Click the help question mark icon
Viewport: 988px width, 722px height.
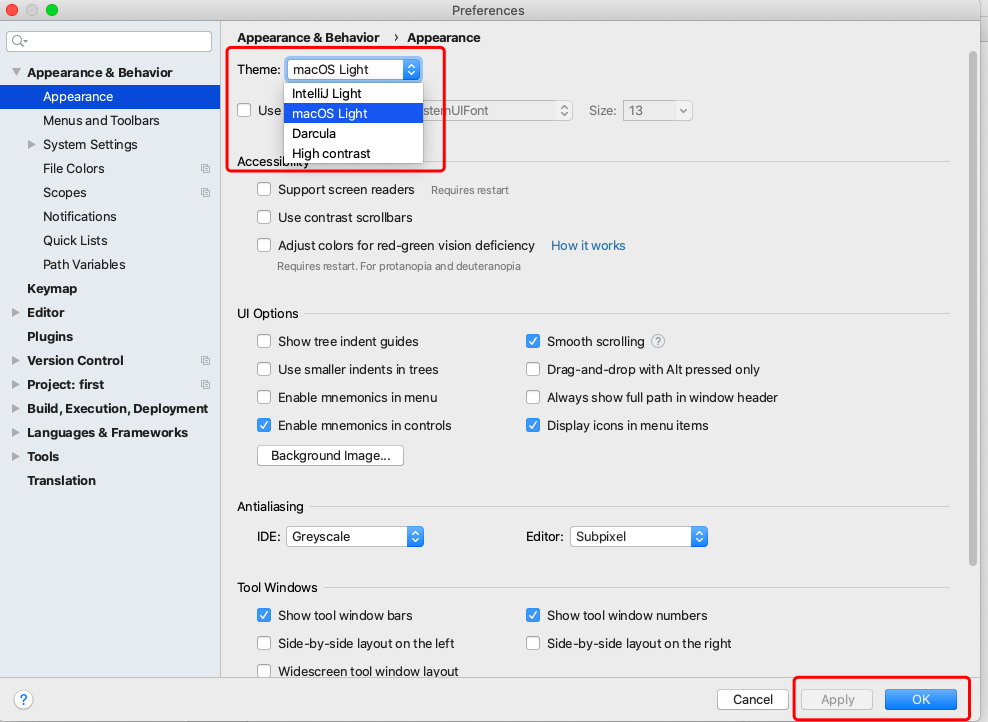coord(23,699)
